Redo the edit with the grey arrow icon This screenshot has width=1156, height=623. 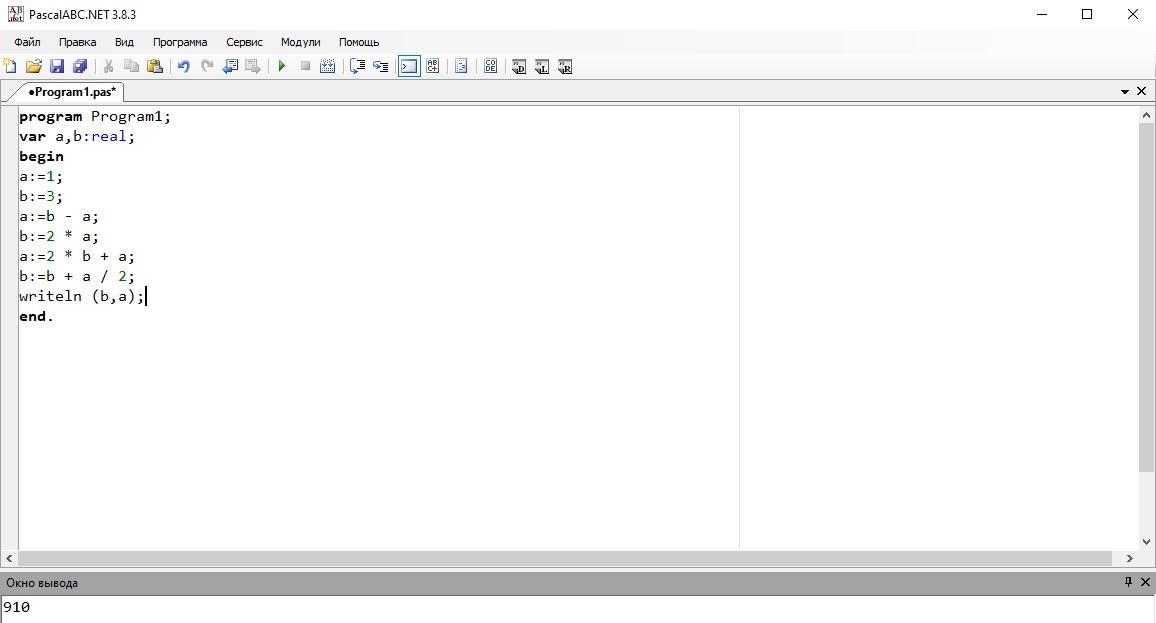[207, 66]
